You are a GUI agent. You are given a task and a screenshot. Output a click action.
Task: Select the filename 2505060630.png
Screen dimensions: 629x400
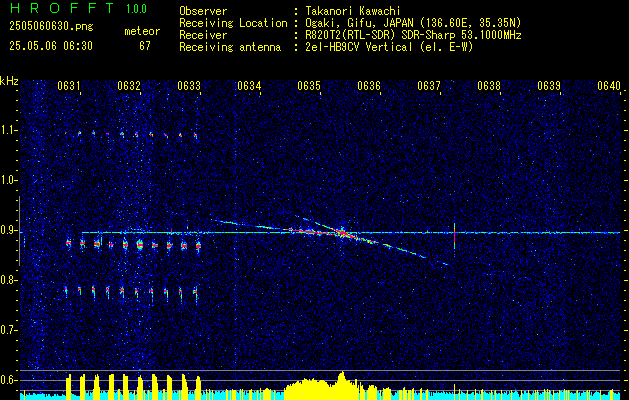click(x=51, y=27)
